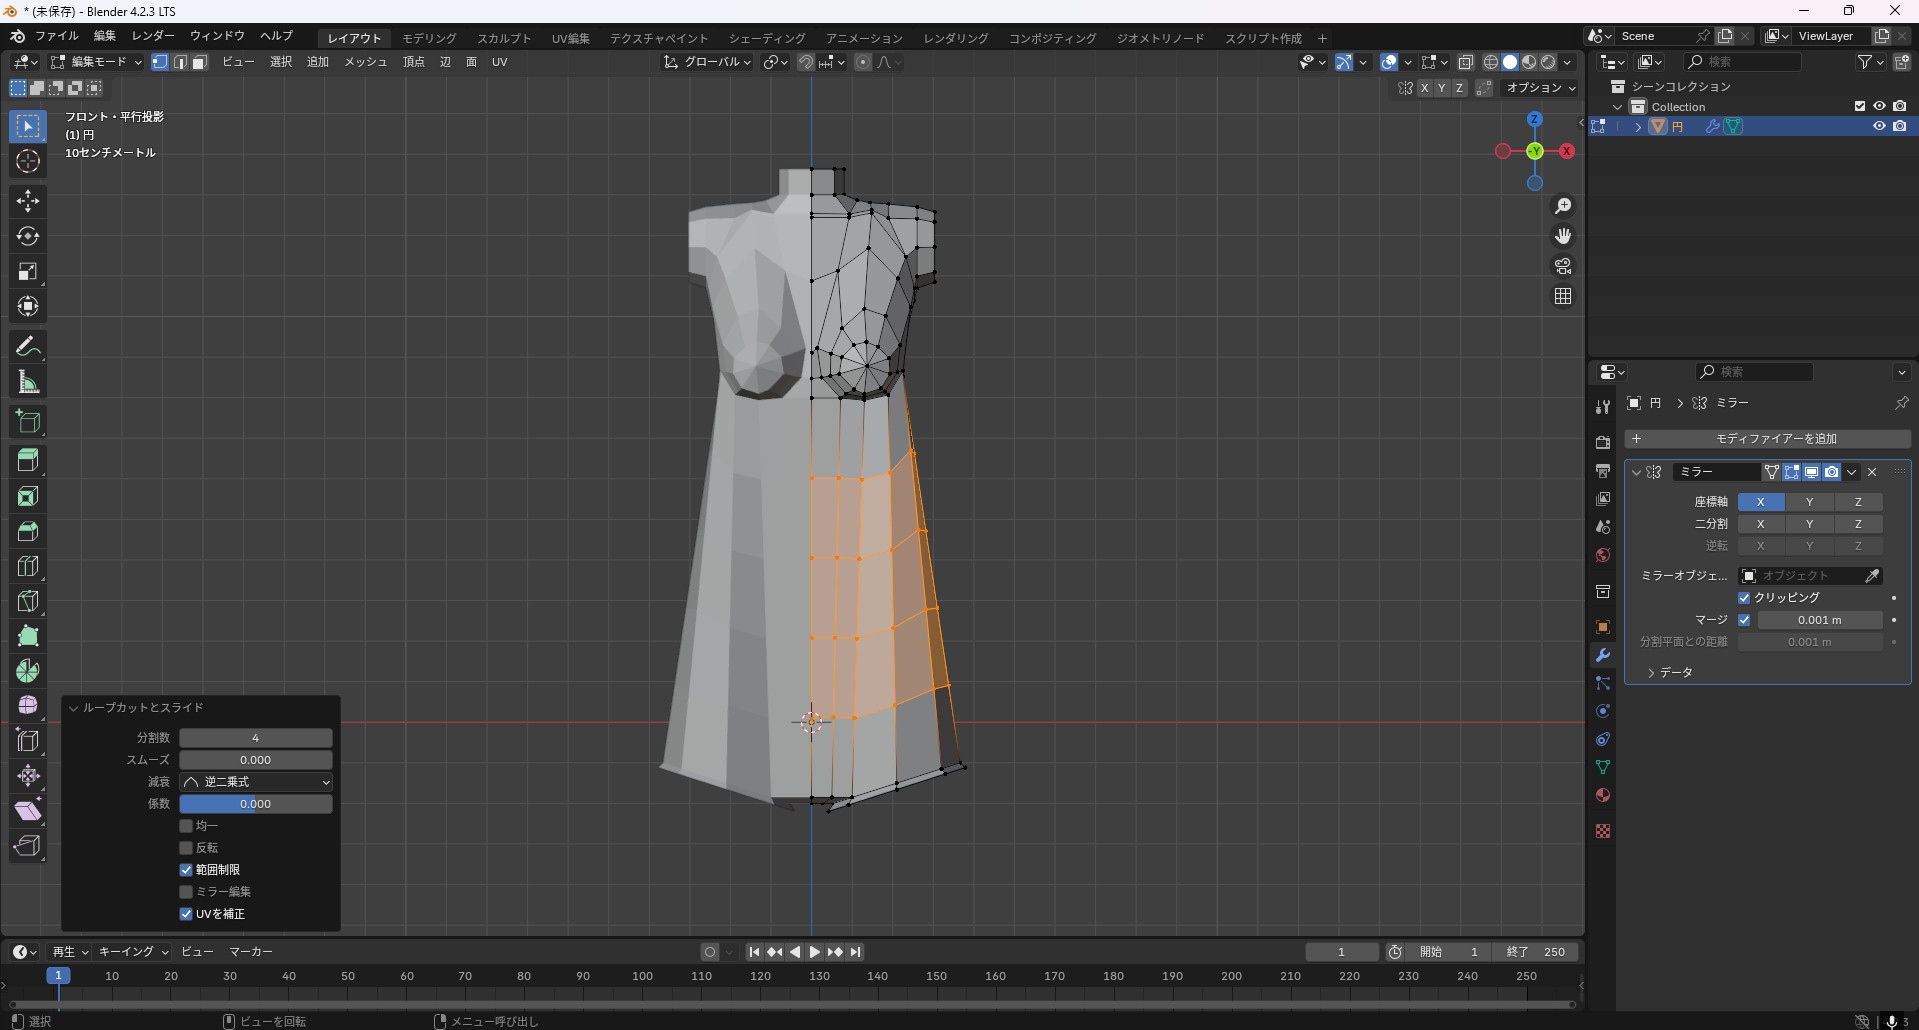Select the Edge Slide tool
This screenshot has height=1030, width=1919.
(28, 741)
